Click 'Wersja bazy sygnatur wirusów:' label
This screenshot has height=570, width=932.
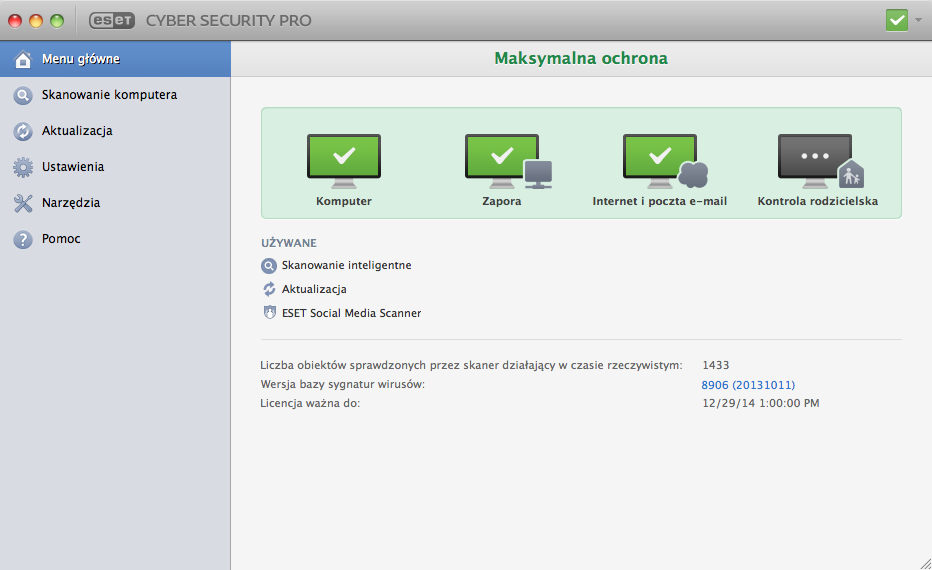pyautogui.click(x=343, y=384)
